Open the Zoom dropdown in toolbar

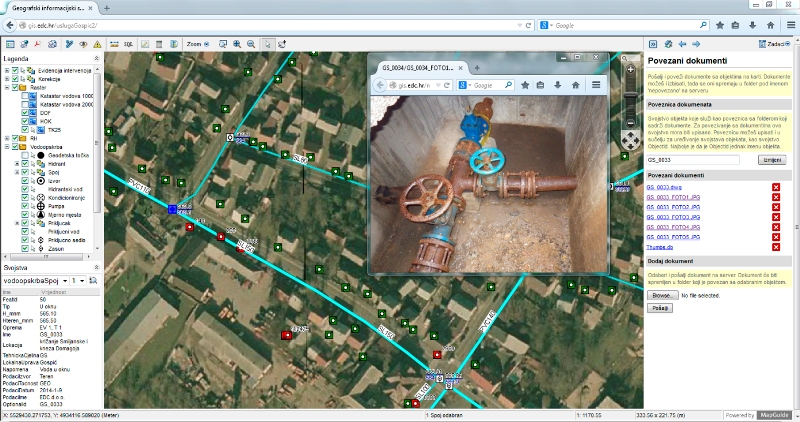tap(197, 44)
